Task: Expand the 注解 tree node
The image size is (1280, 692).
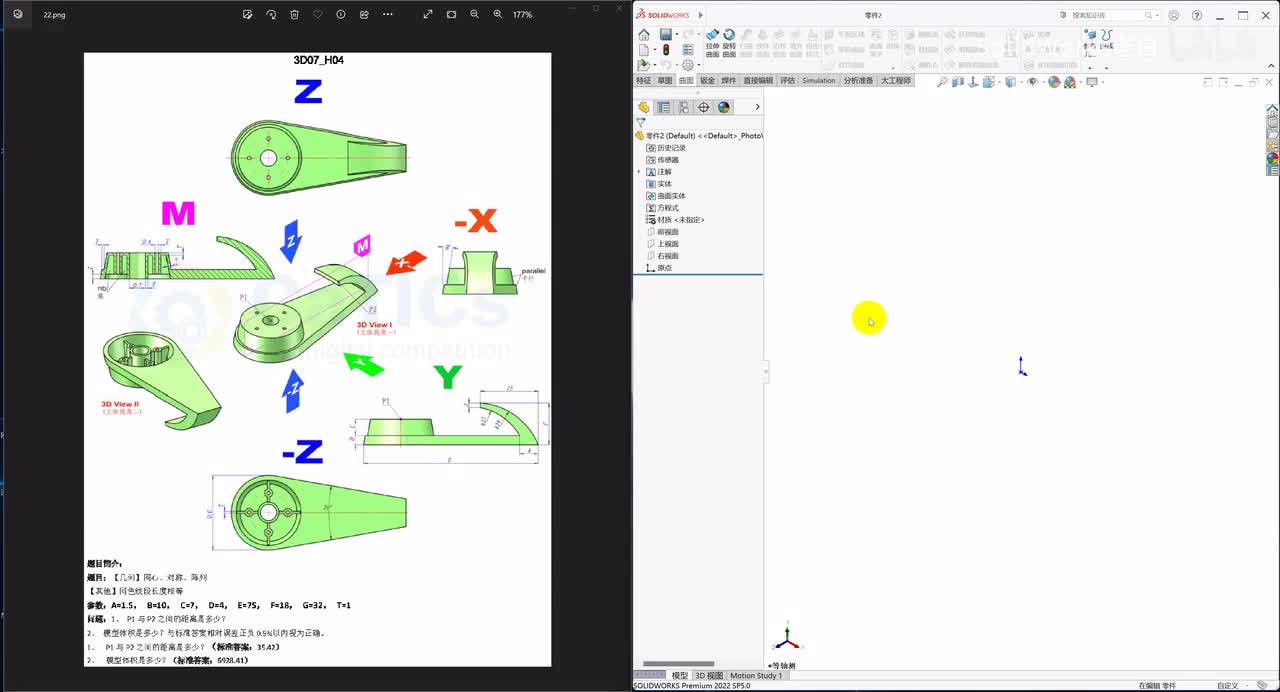Action: (639, 172)
